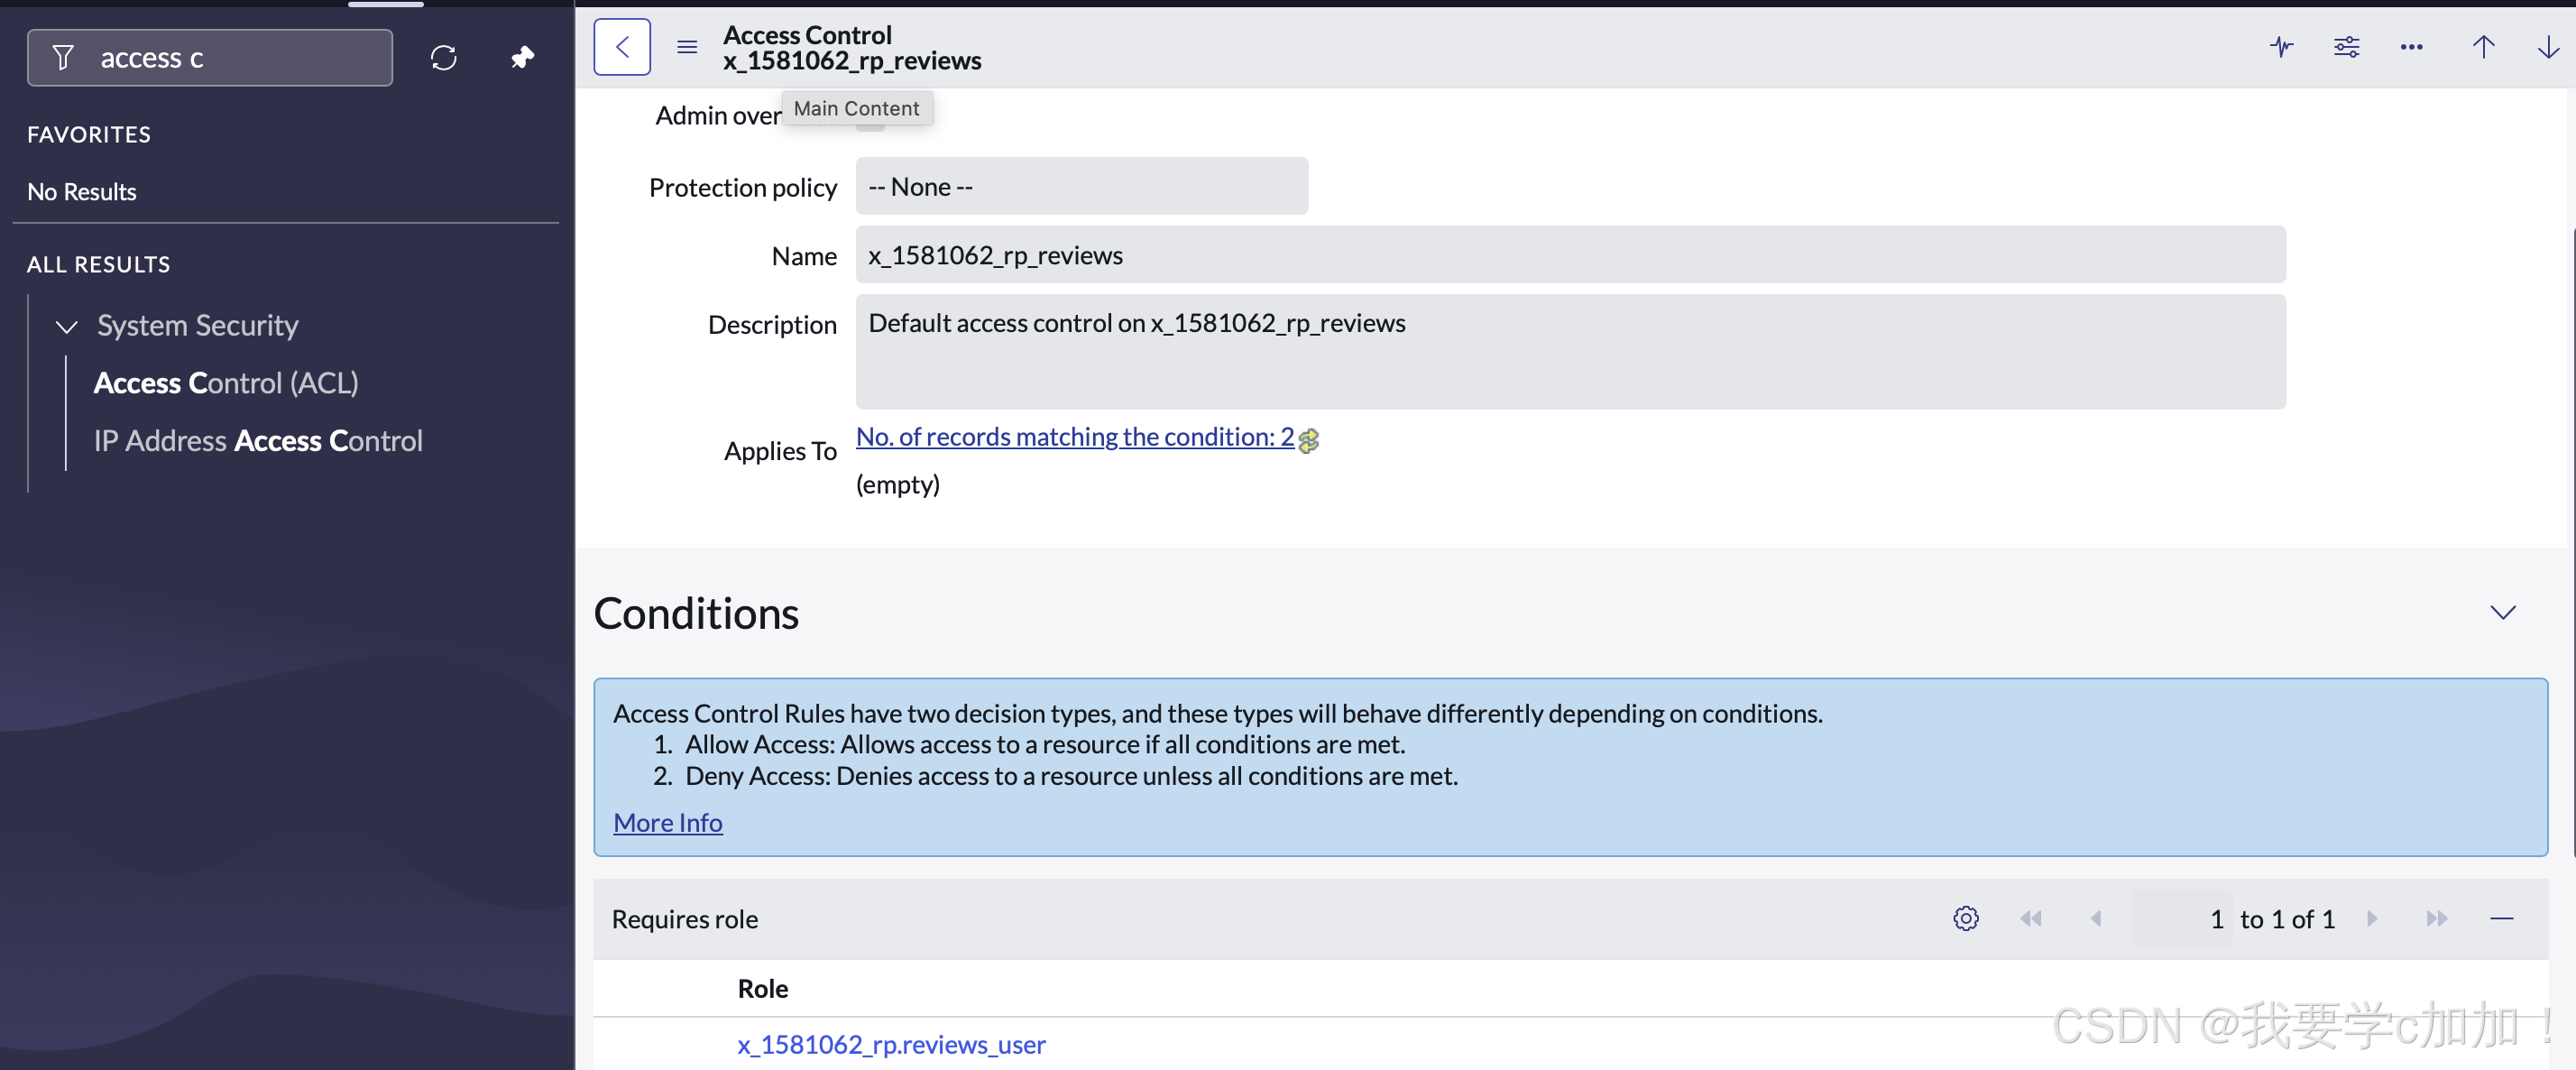This screenshot has height=1070, width=2576.
Task: Go to previous record up arrow
Action: pyautogui.click(x=2483, y=47)
